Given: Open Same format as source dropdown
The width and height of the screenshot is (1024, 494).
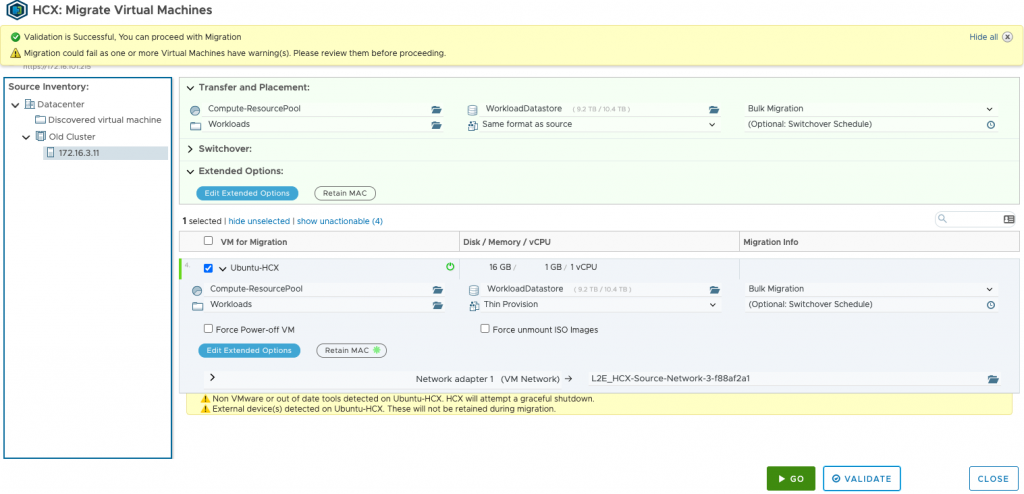Looking at the screenshot, I should coord(712,125).
